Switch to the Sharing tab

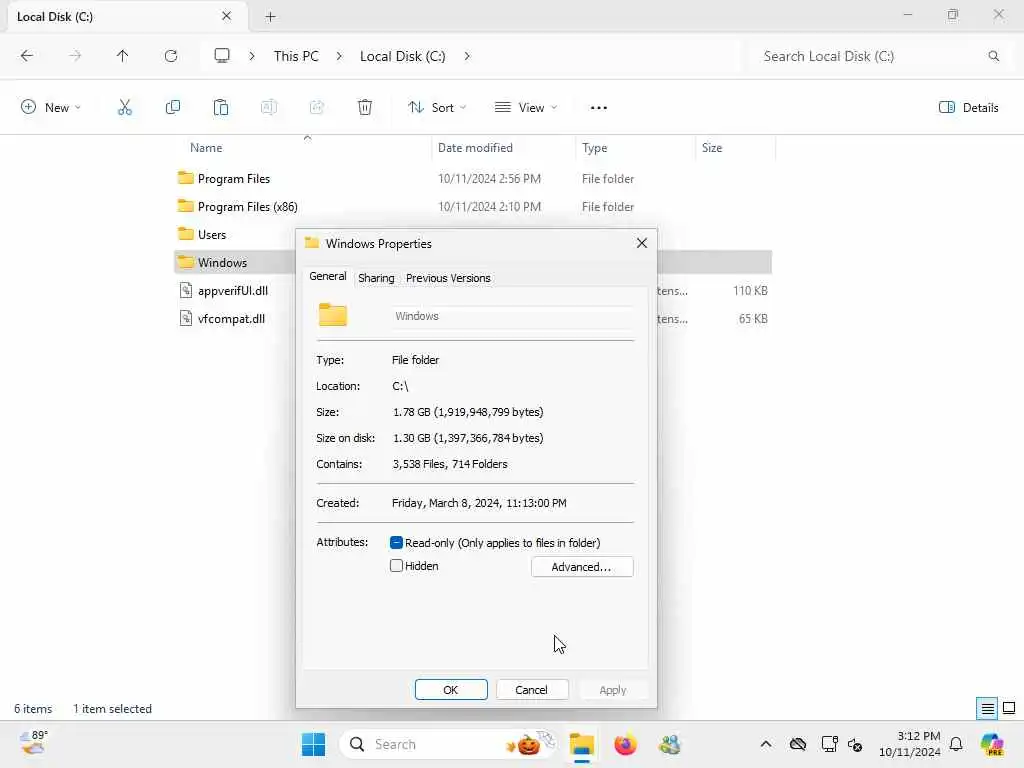376,278
